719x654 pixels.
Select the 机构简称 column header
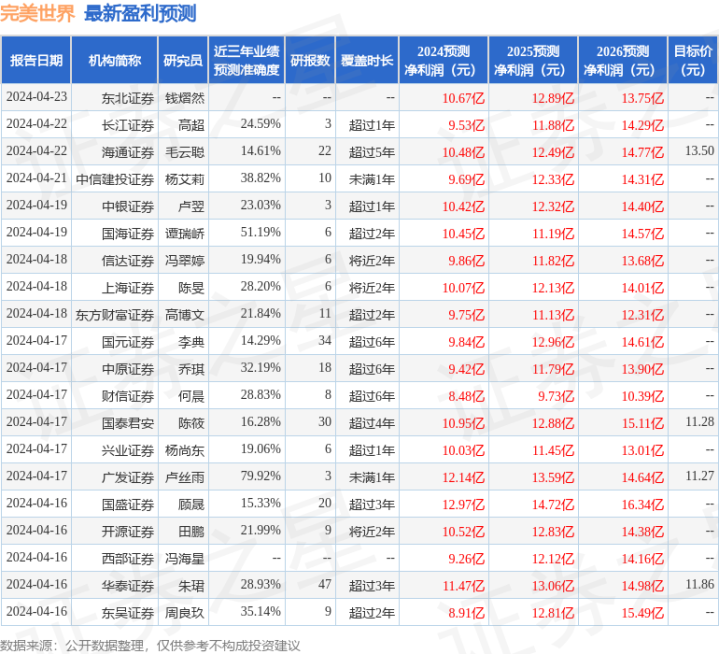tap(115, 61)
